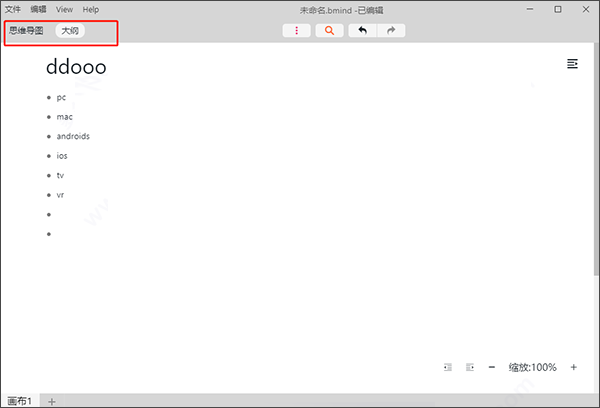
Task: Click the outdent icon near the zoom controls
Action: click(x=448, y=367)
